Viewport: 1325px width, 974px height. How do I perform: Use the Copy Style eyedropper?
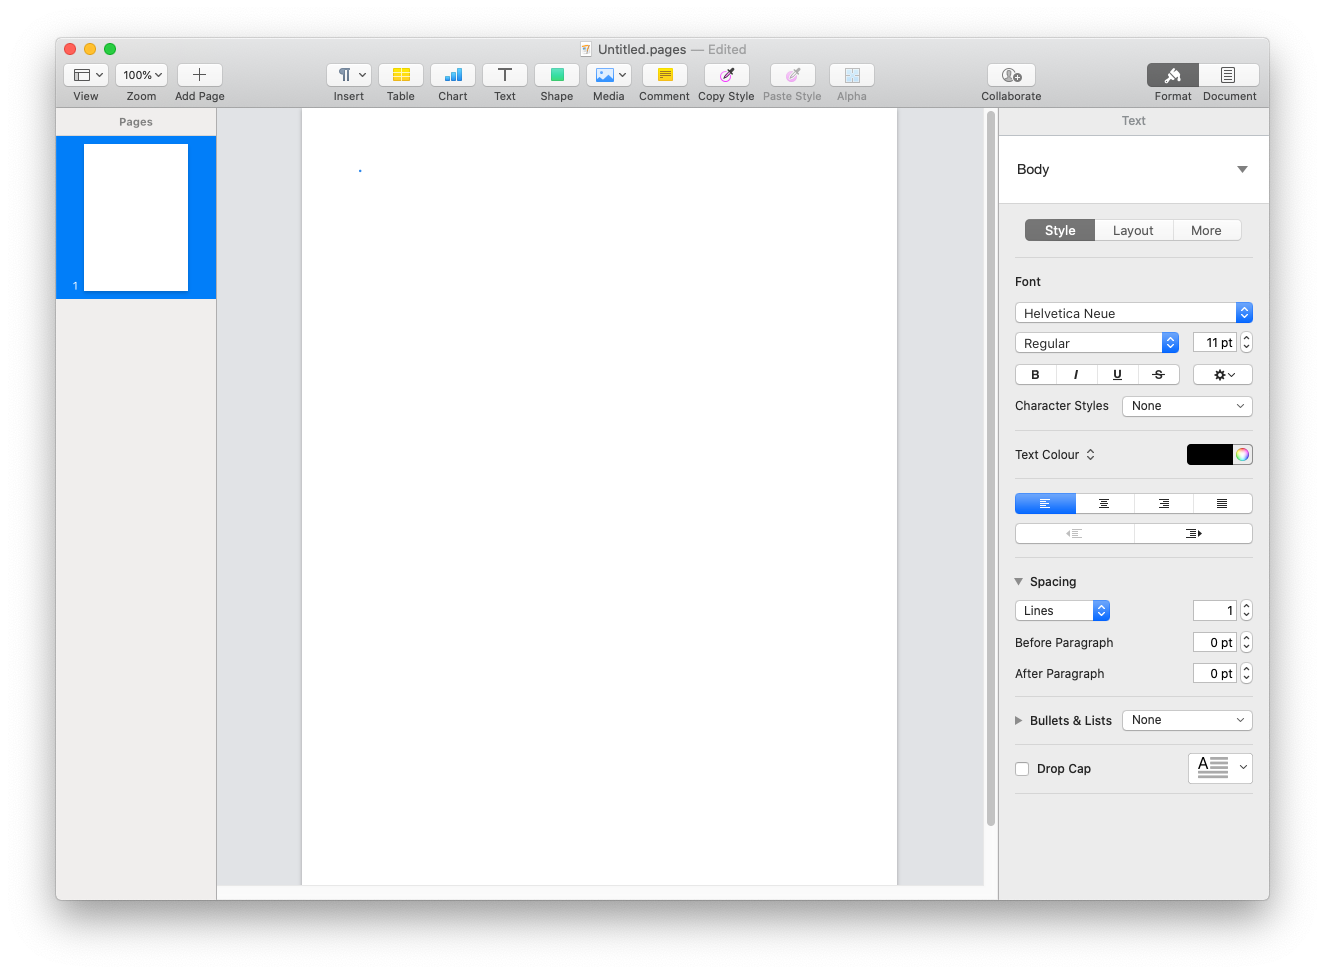pos(726,75)
